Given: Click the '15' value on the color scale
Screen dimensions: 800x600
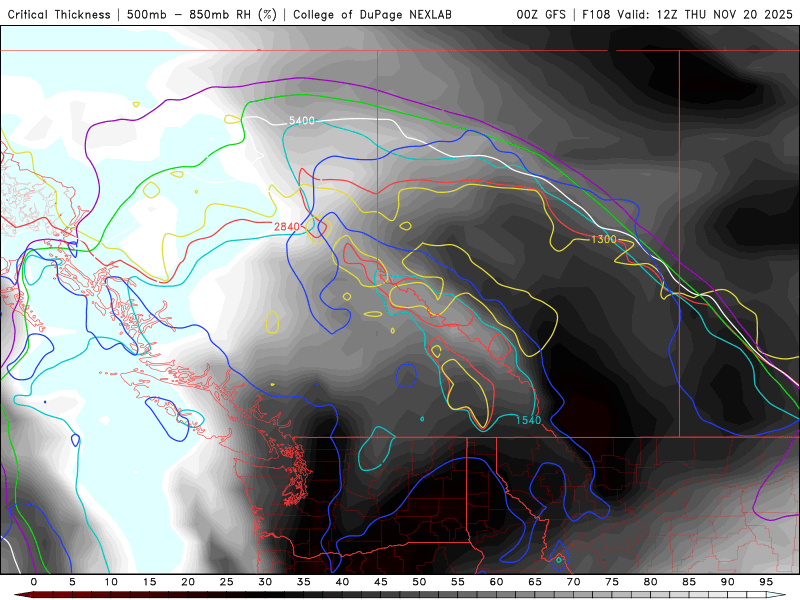Looking at the screenshot, I should click(149, 582).
